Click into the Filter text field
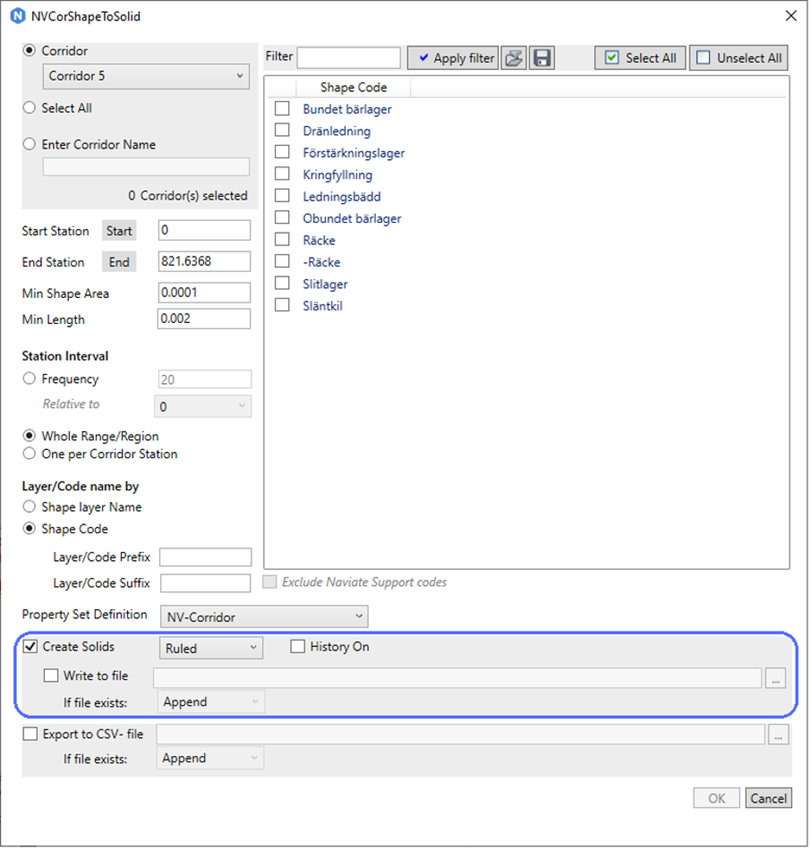The width and height of the screenshot is (811, 850). (348, 58)
